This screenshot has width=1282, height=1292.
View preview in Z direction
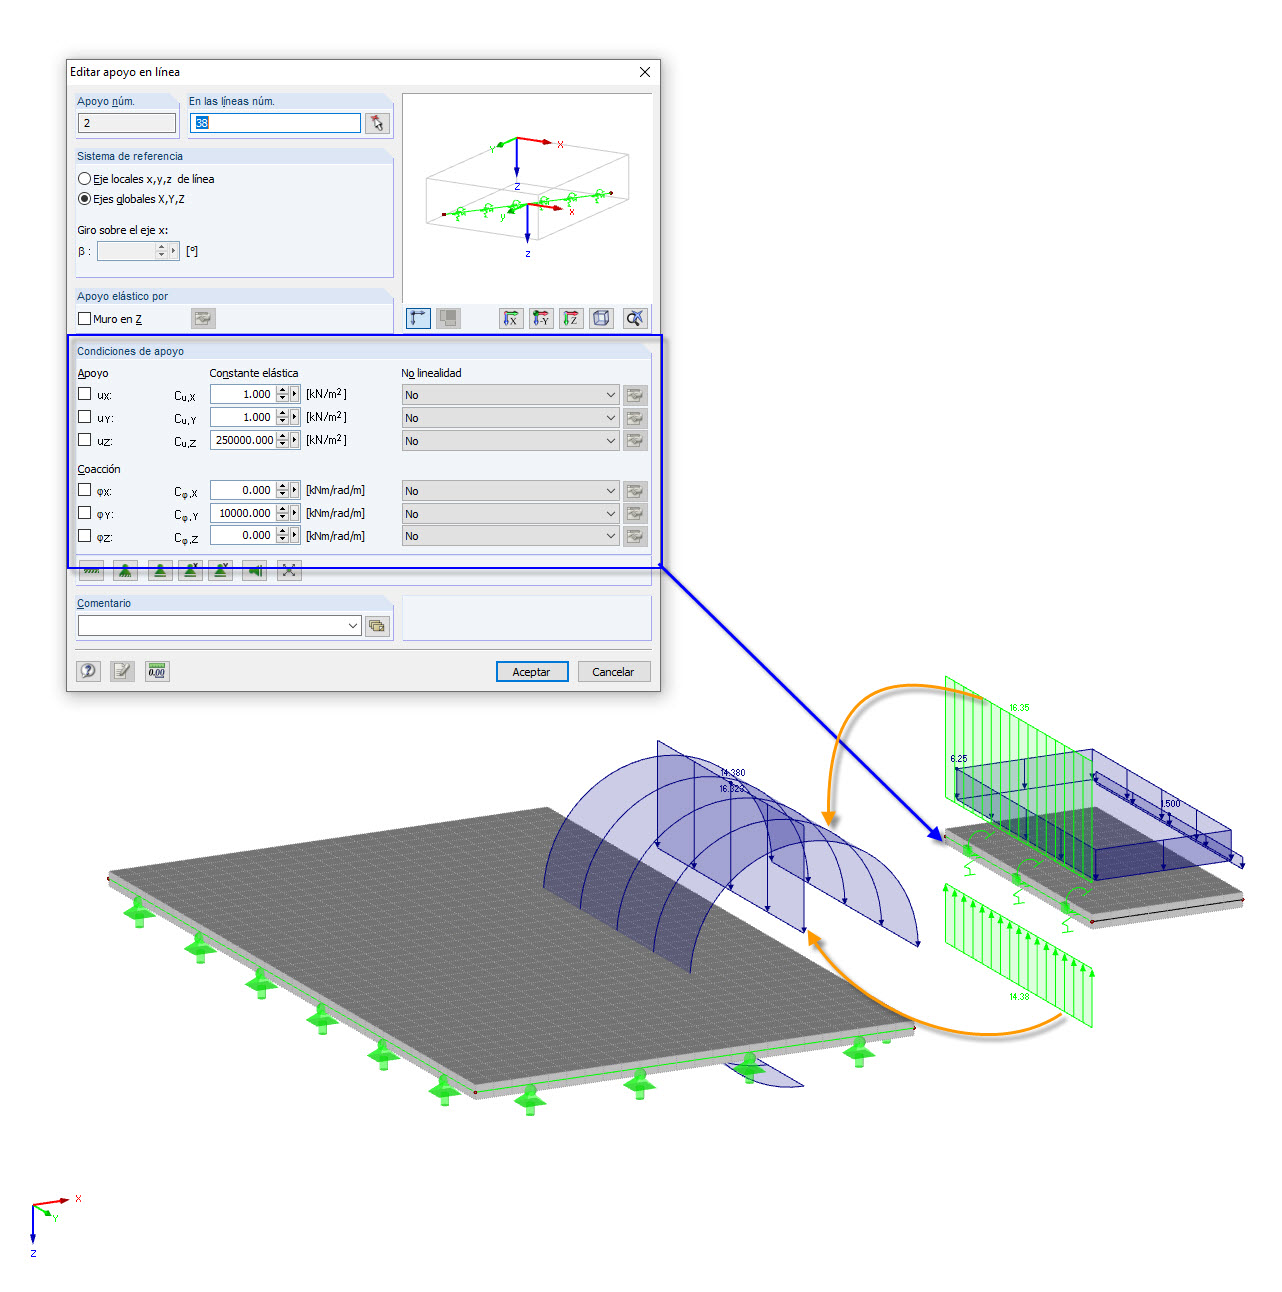pos(571,318)
